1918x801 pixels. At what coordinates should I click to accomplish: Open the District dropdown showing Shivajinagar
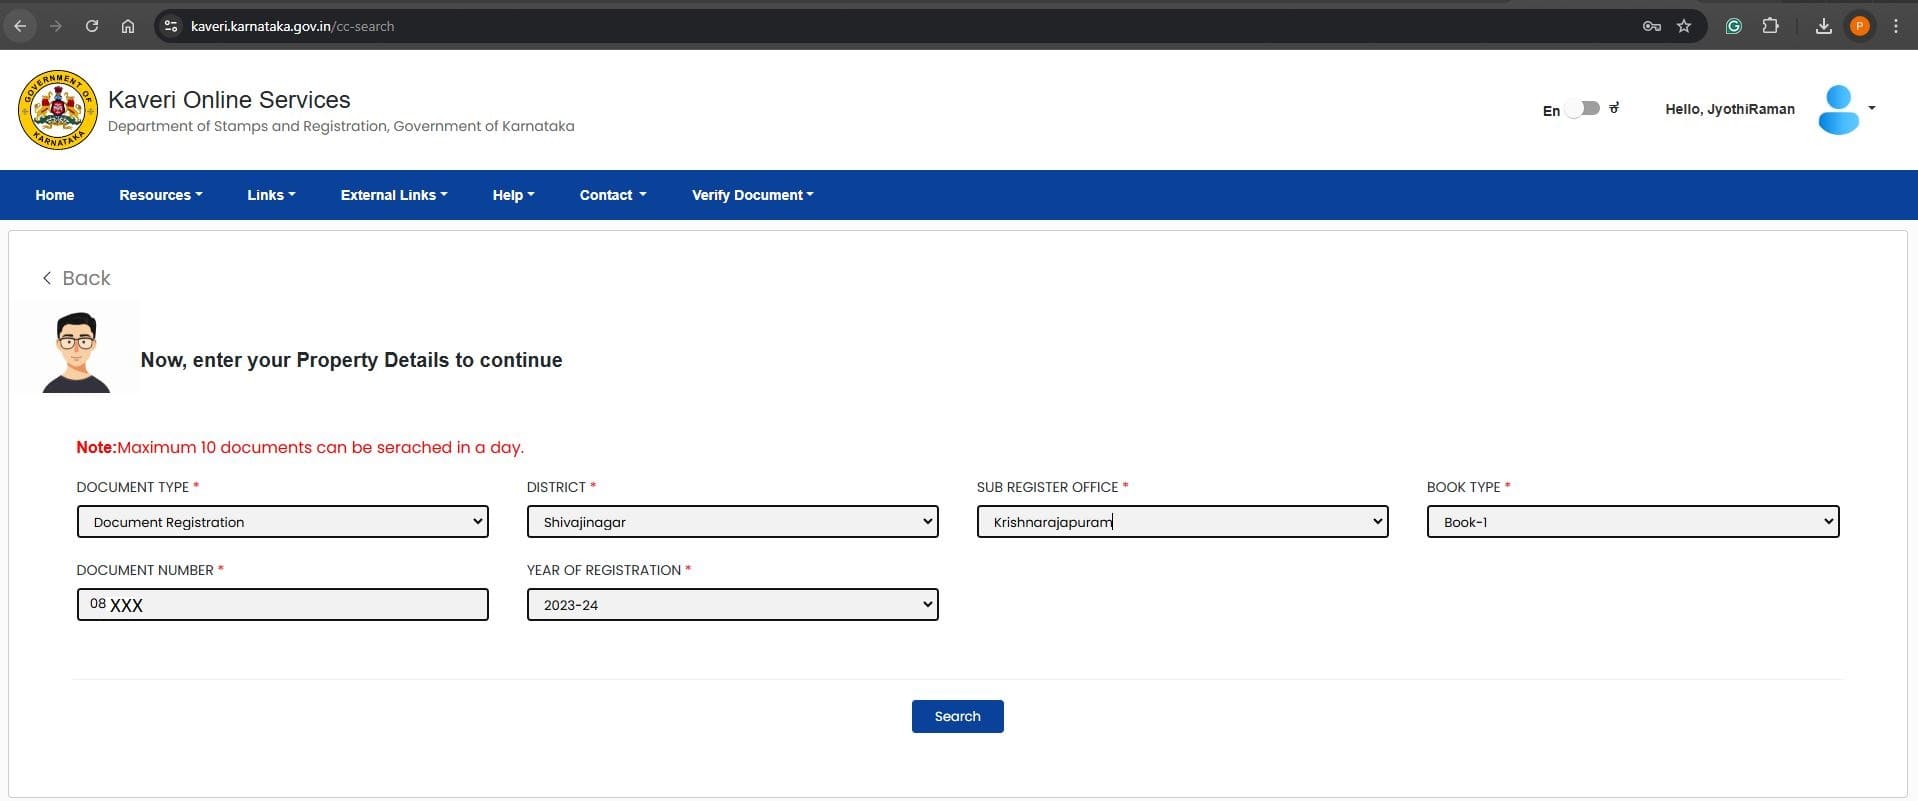(x=732, y=522)
